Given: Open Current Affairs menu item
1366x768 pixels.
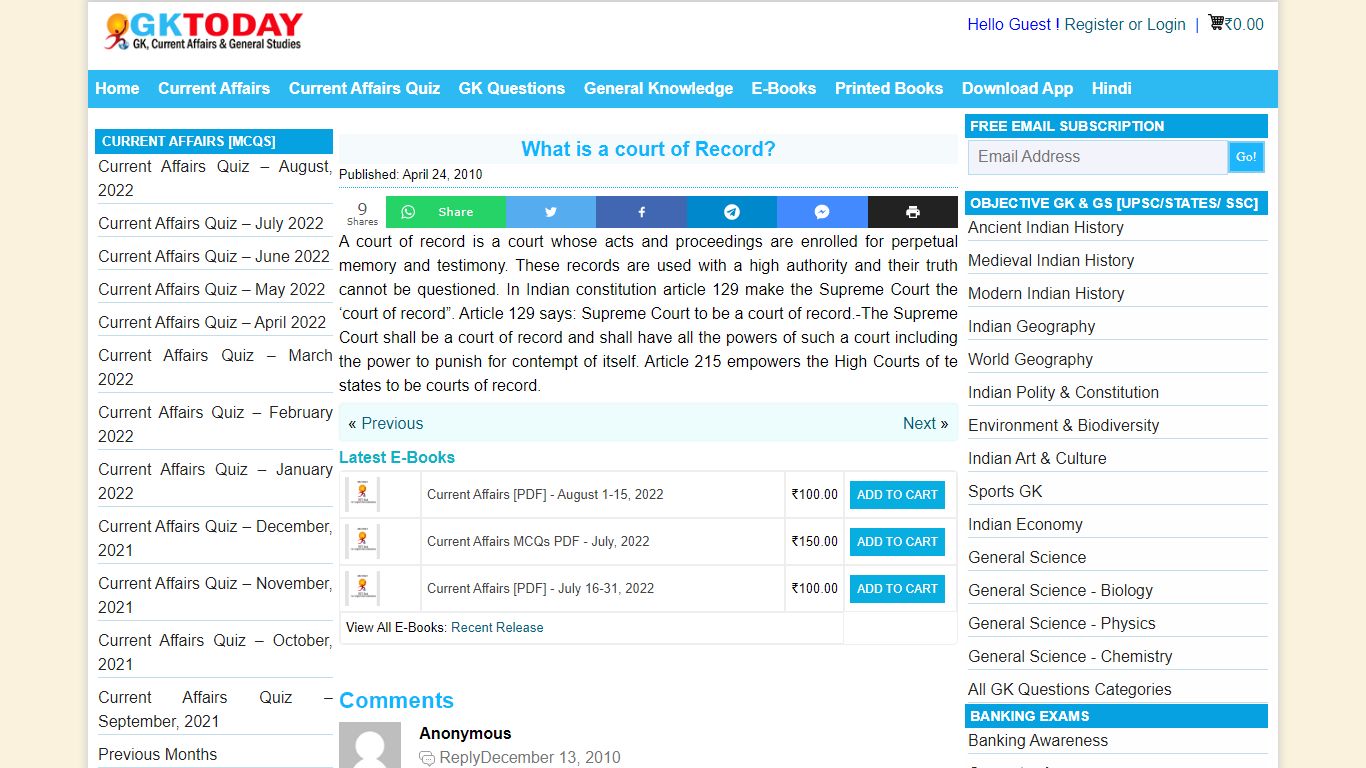Looking at the screenshot, I should coord(214,88).
